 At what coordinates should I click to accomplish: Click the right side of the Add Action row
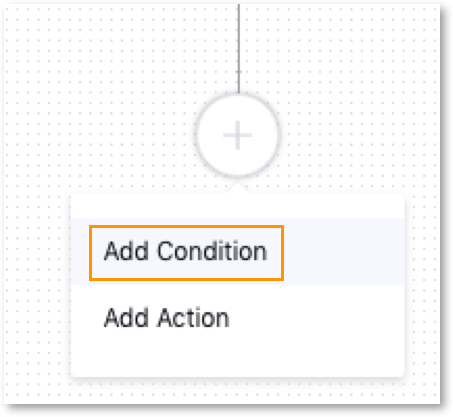[x=333, y=318]
